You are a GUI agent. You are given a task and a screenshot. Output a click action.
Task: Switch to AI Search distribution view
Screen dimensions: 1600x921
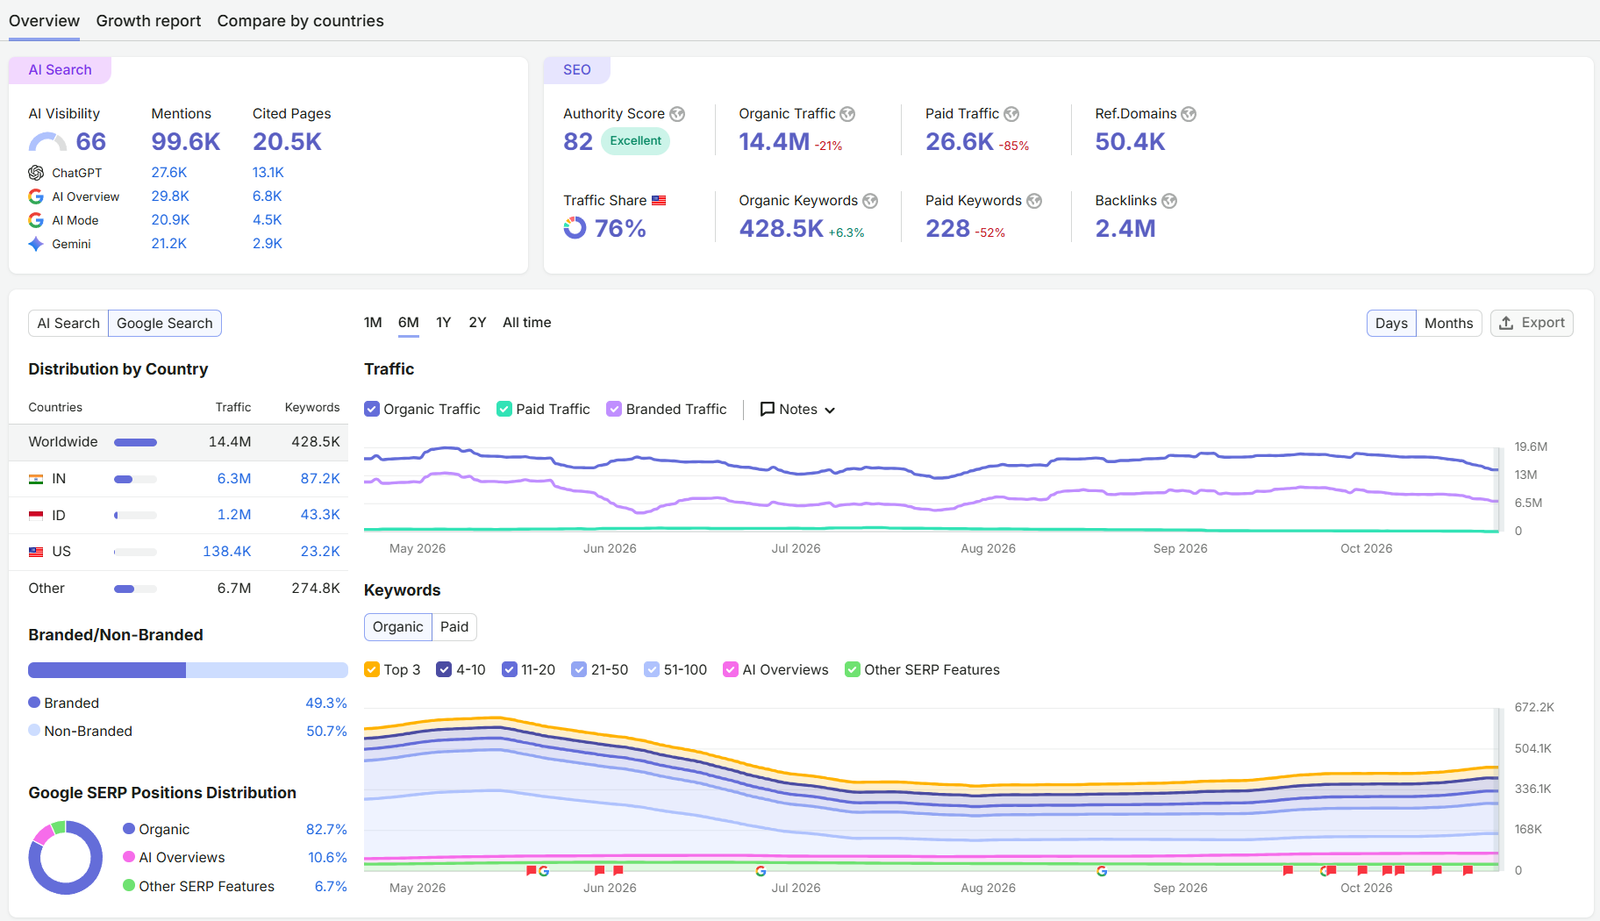point(68,323)
